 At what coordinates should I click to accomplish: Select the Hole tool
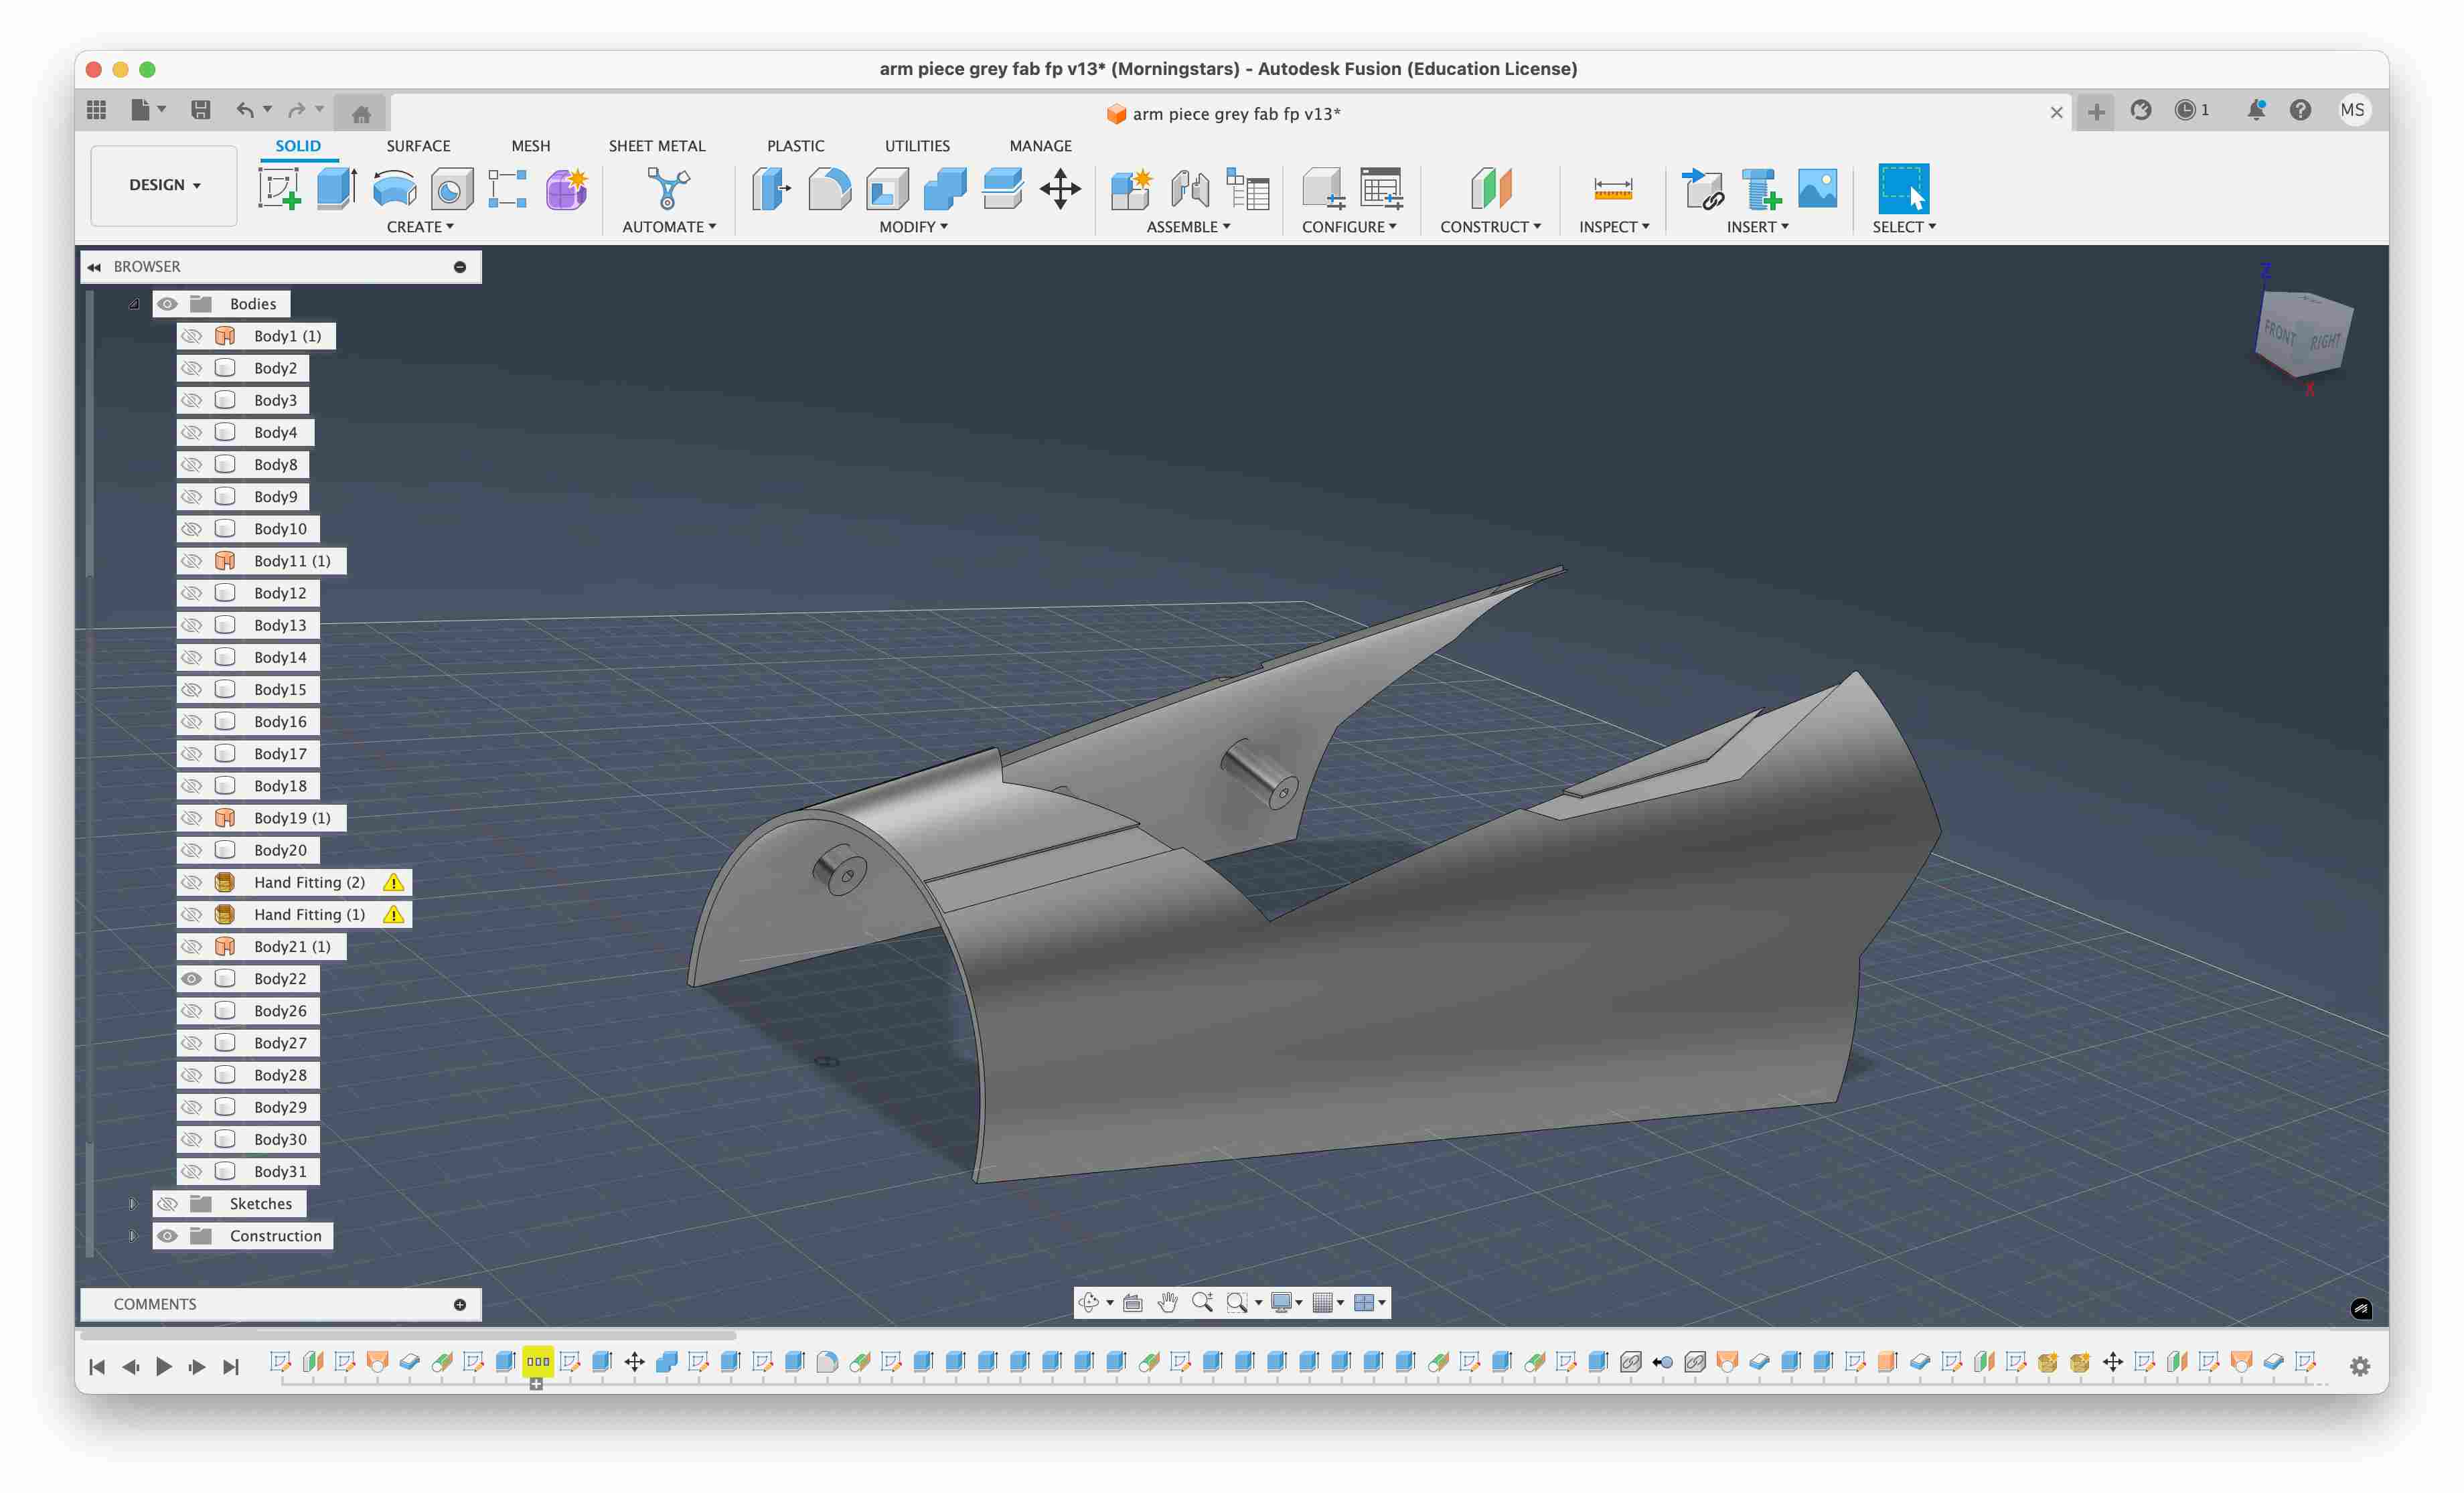(x=451, y=188)
